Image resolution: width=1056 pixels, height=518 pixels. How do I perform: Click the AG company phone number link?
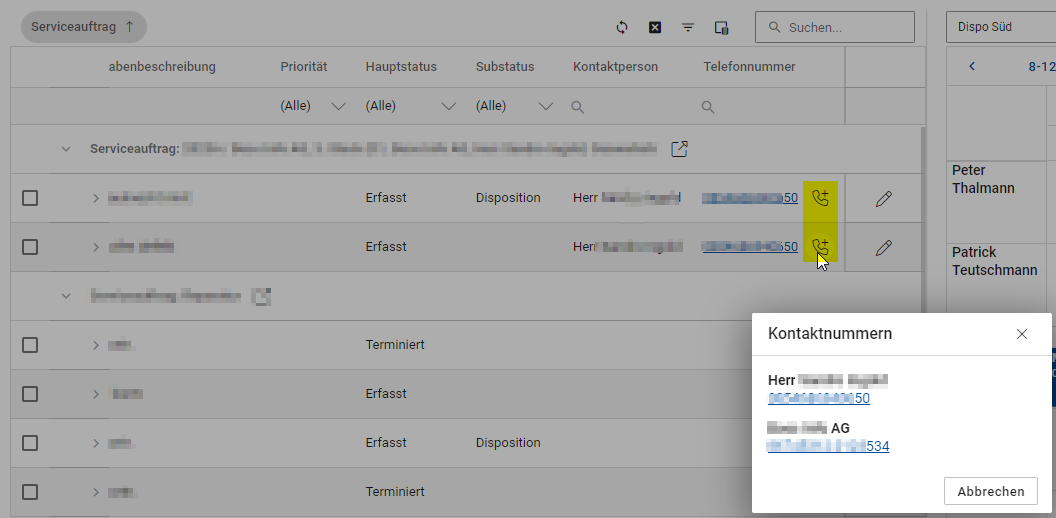pyautogui.click(x=828, y=446)
